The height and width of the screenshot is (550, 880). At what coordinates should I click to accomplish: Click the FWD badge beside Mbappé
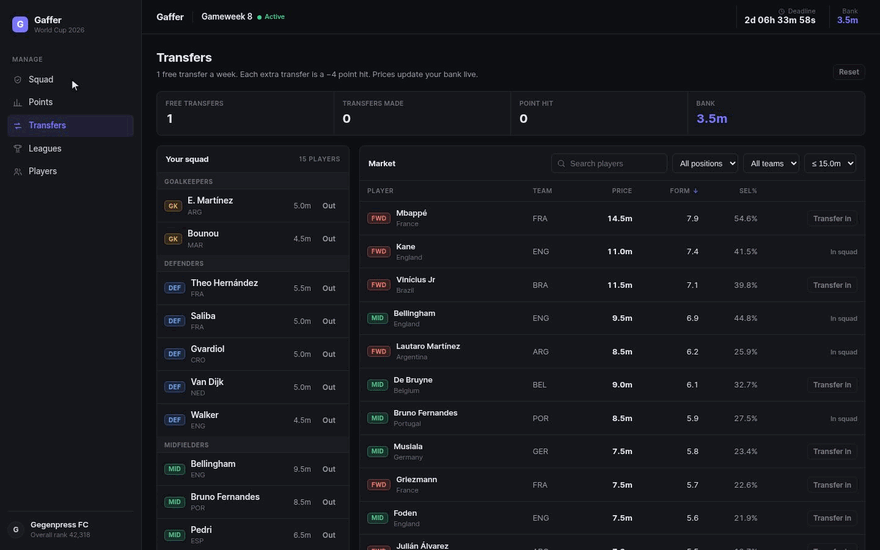coord(379,218)
